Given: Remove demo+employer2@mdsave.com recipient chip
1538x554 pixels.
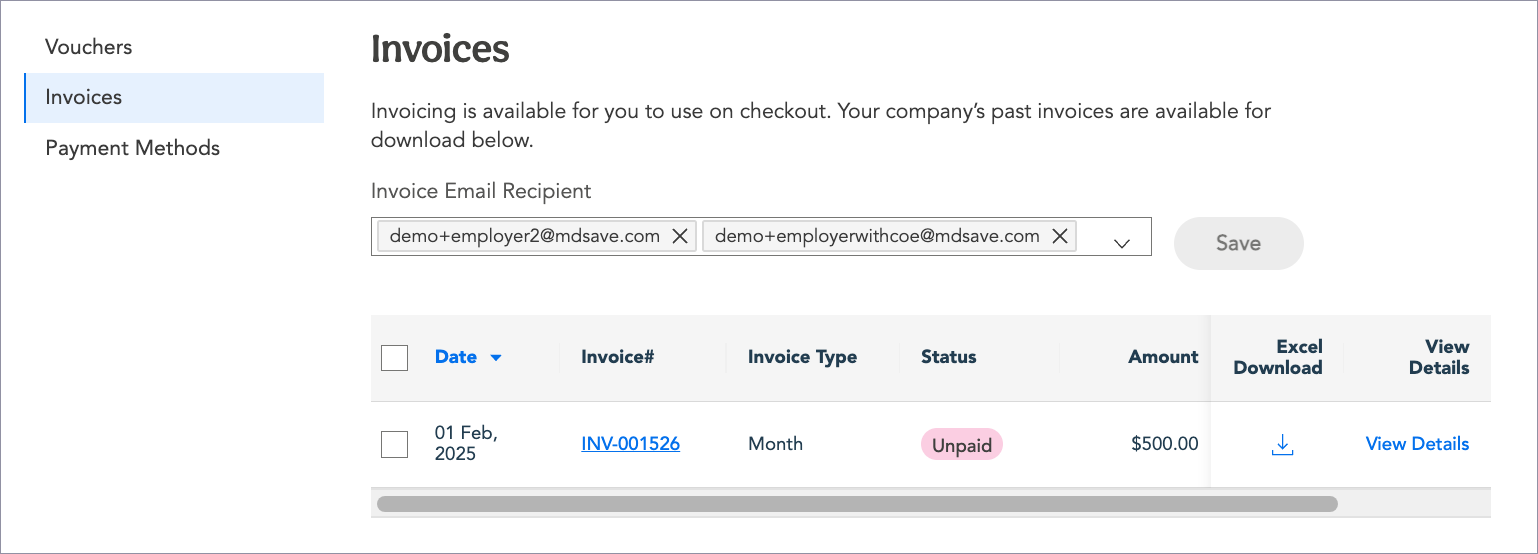Looking at the screenshot, I should pyautogui.click(x=679, y=236).
